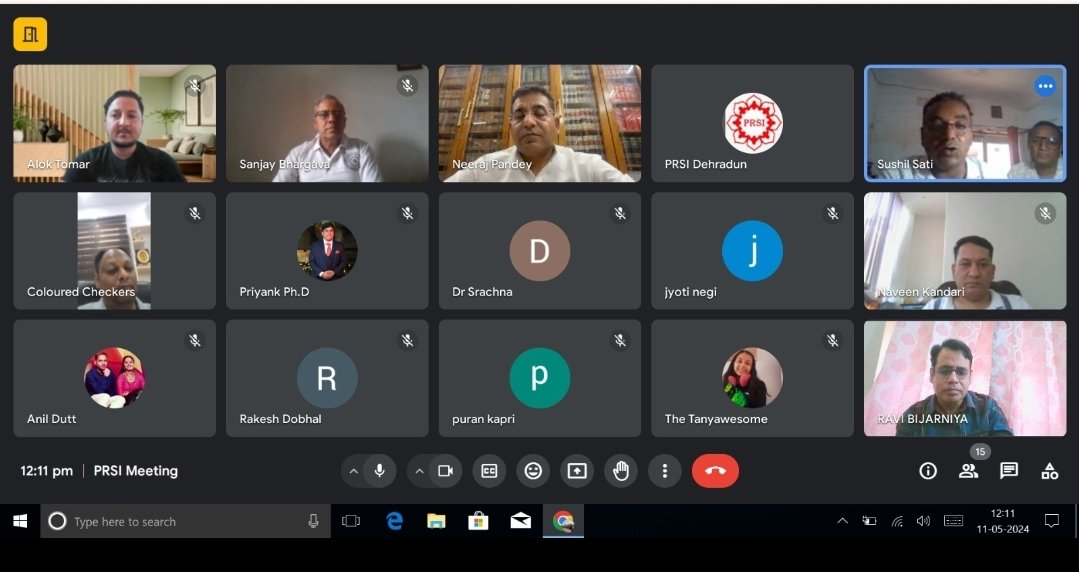Screen dimensions: 1079x572
Task: Turn on closed captions
Action: click(x=489, y=471)
